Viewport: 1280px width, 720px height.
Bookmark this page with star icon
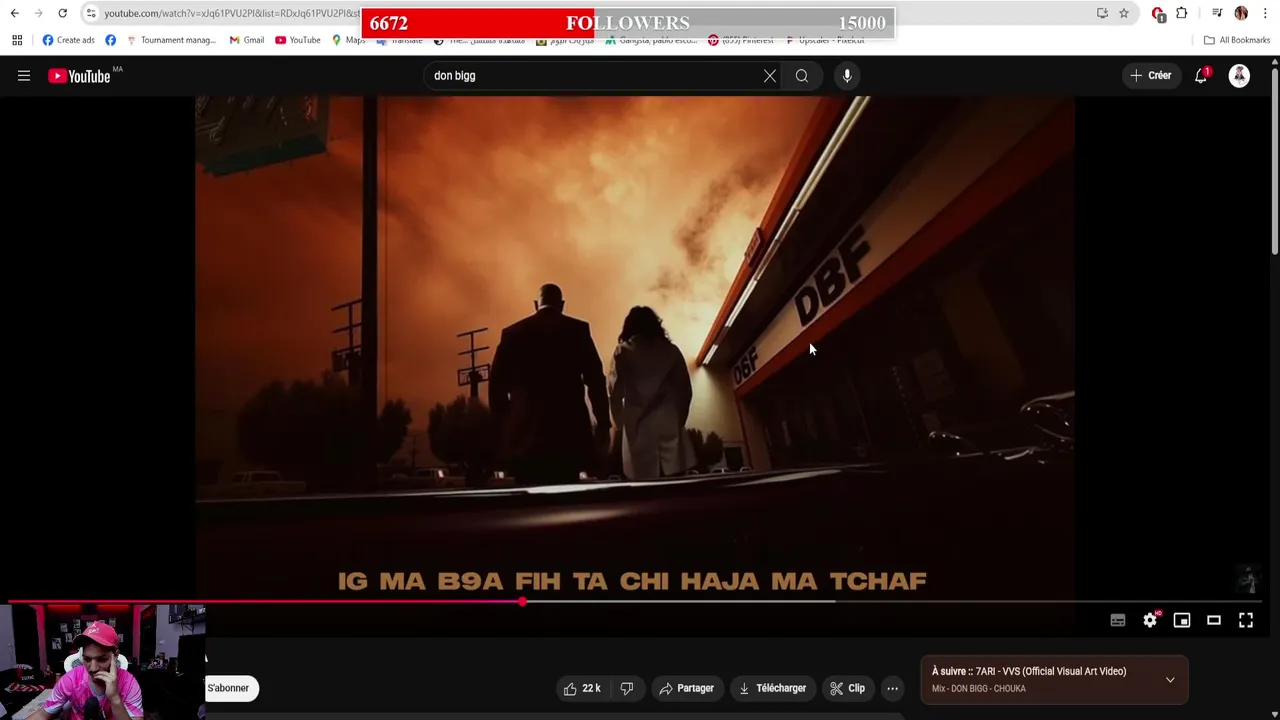click(x=1124, y=13)
